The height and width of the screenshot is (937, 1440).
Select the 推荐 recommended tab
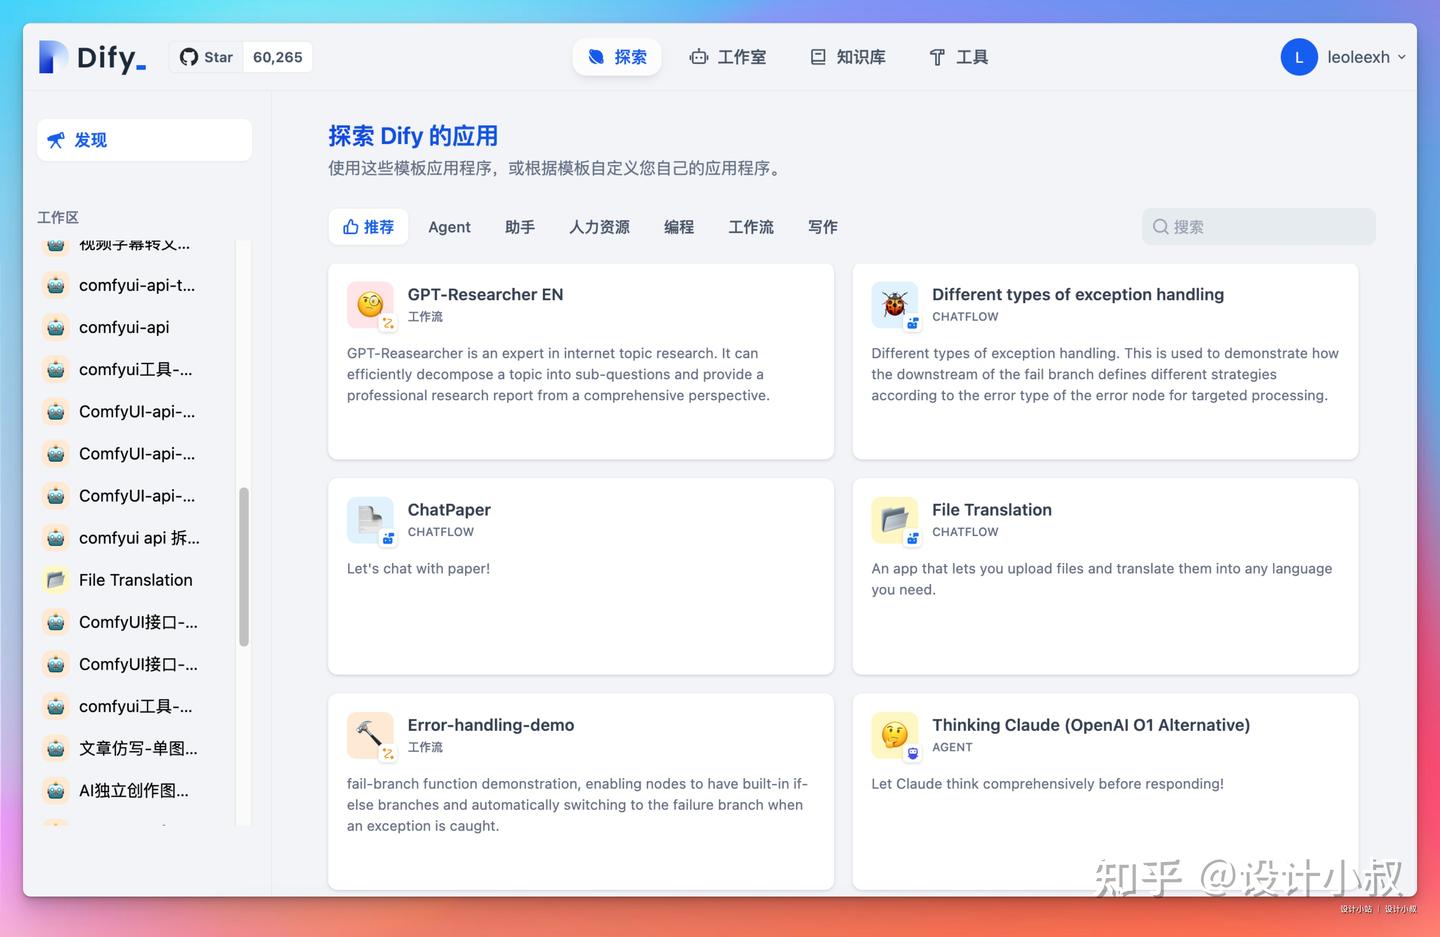[x=368, y=227]
